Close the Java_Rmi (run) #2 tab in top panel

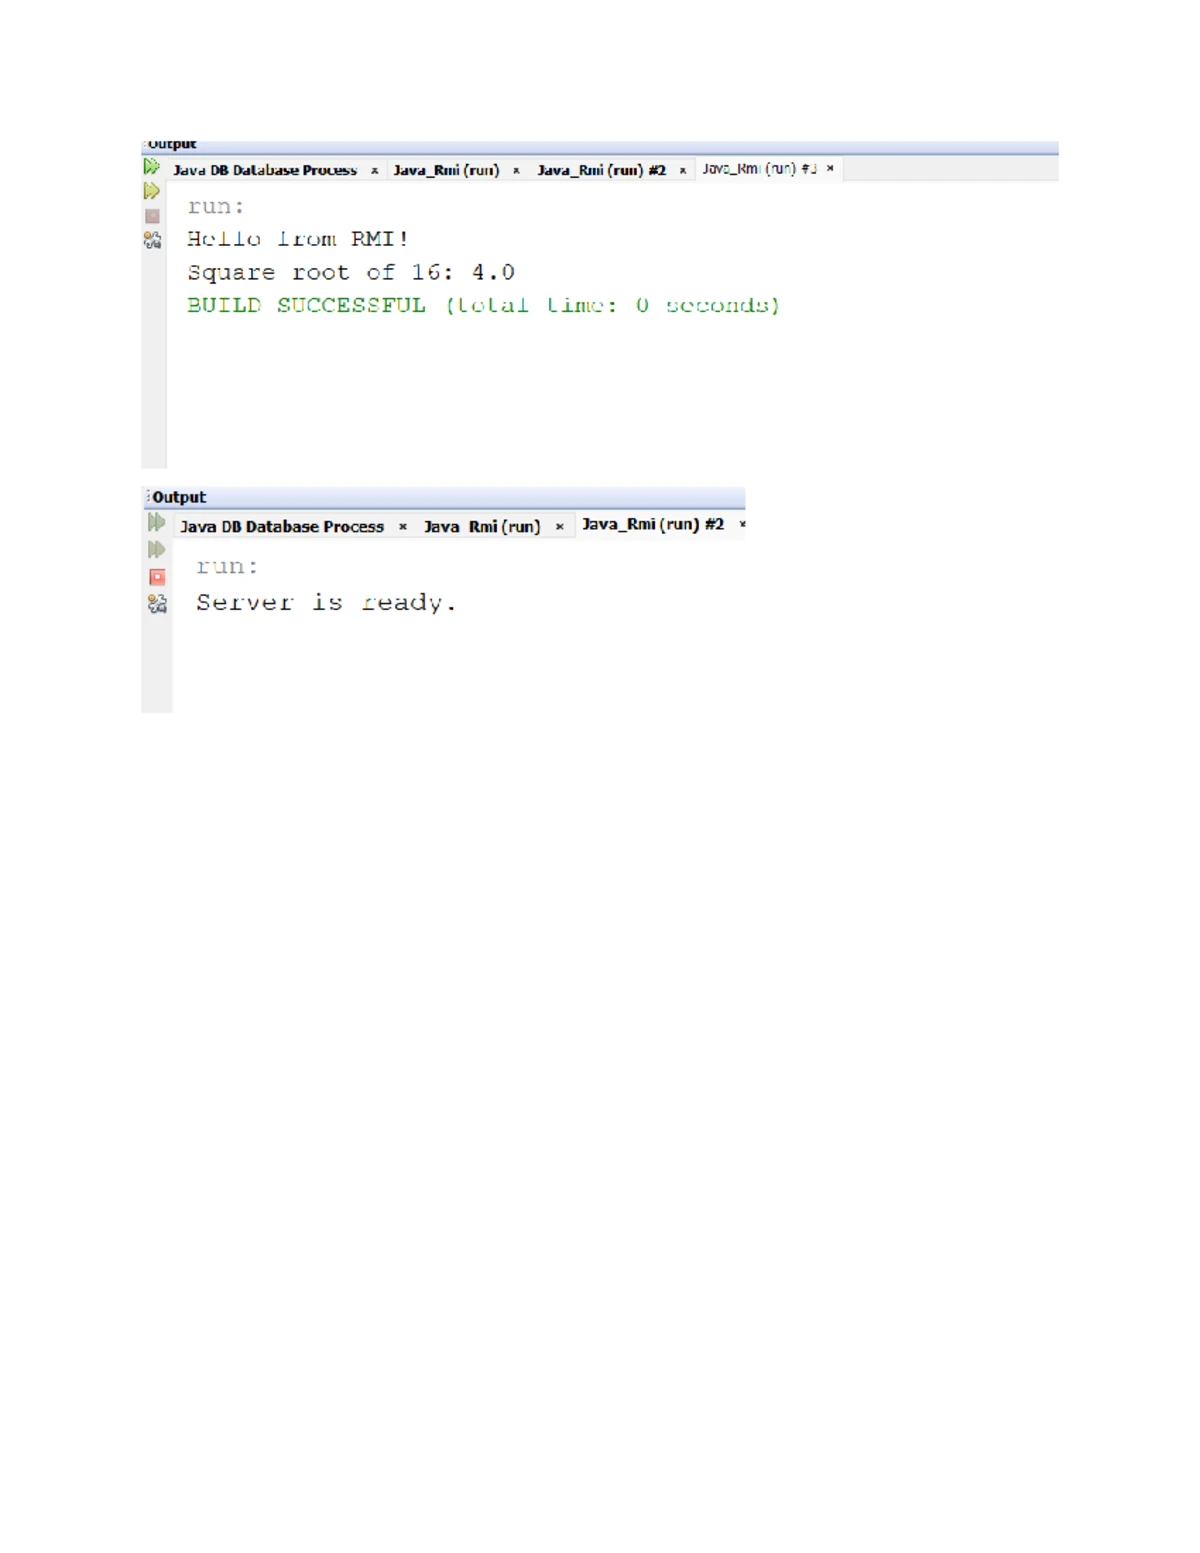[683, 171]
